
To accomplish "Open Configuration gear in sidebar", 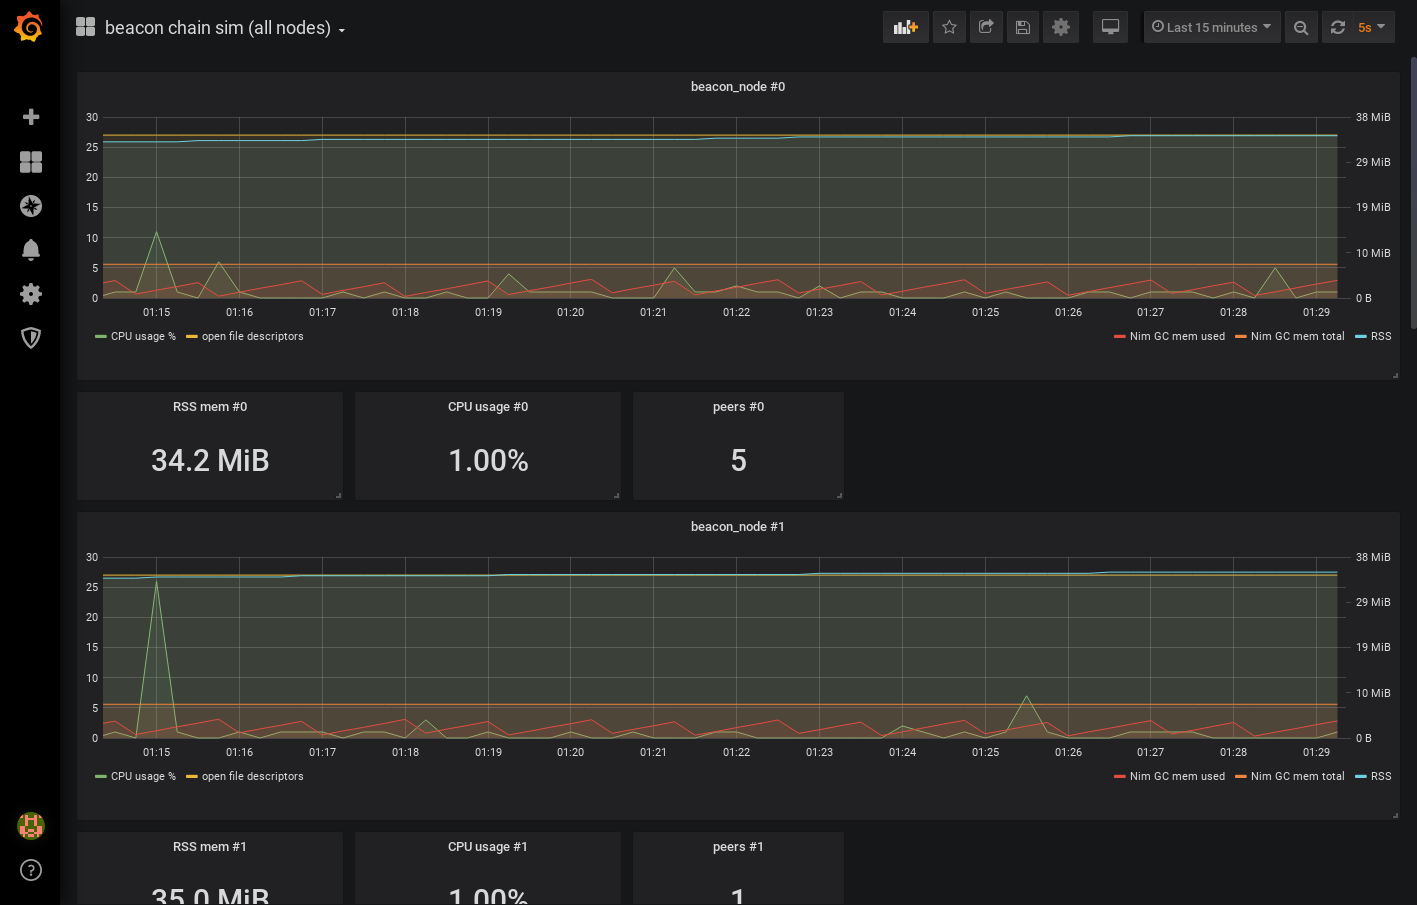I will point(31,294).
